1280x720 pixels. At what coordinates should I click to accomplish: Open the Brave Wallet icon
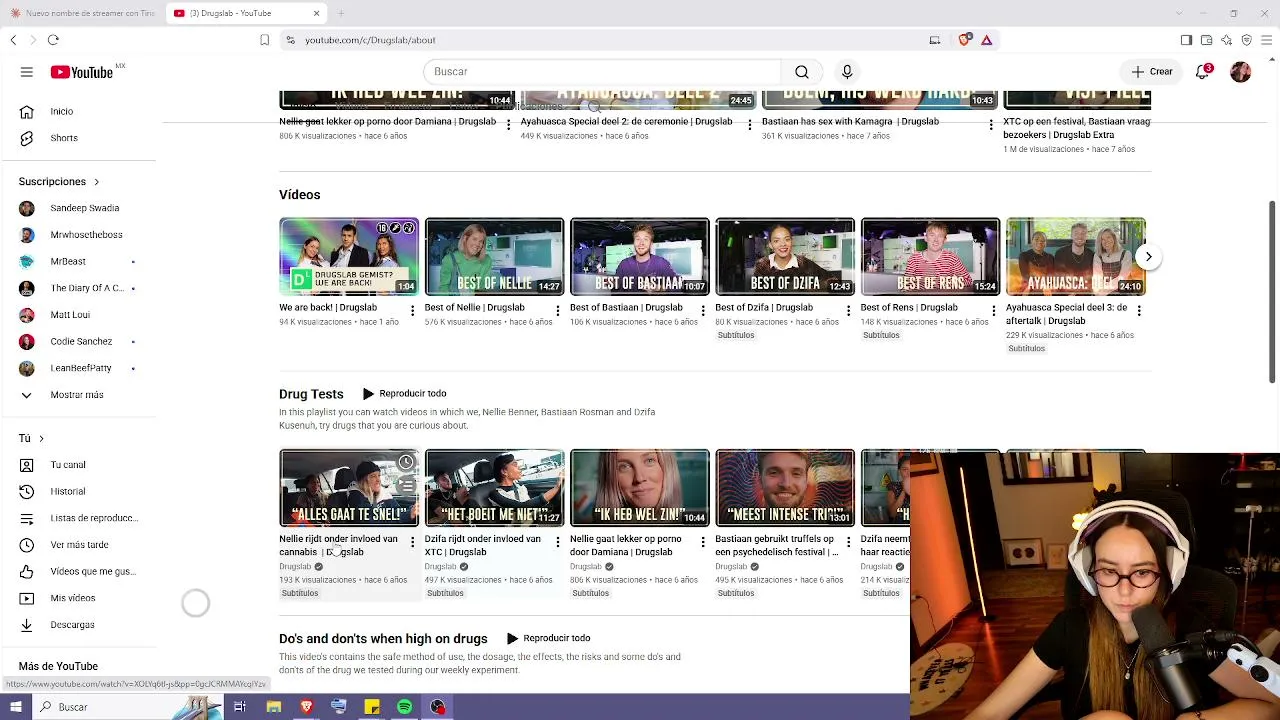pyautogui.click(x=1206, y=40)
